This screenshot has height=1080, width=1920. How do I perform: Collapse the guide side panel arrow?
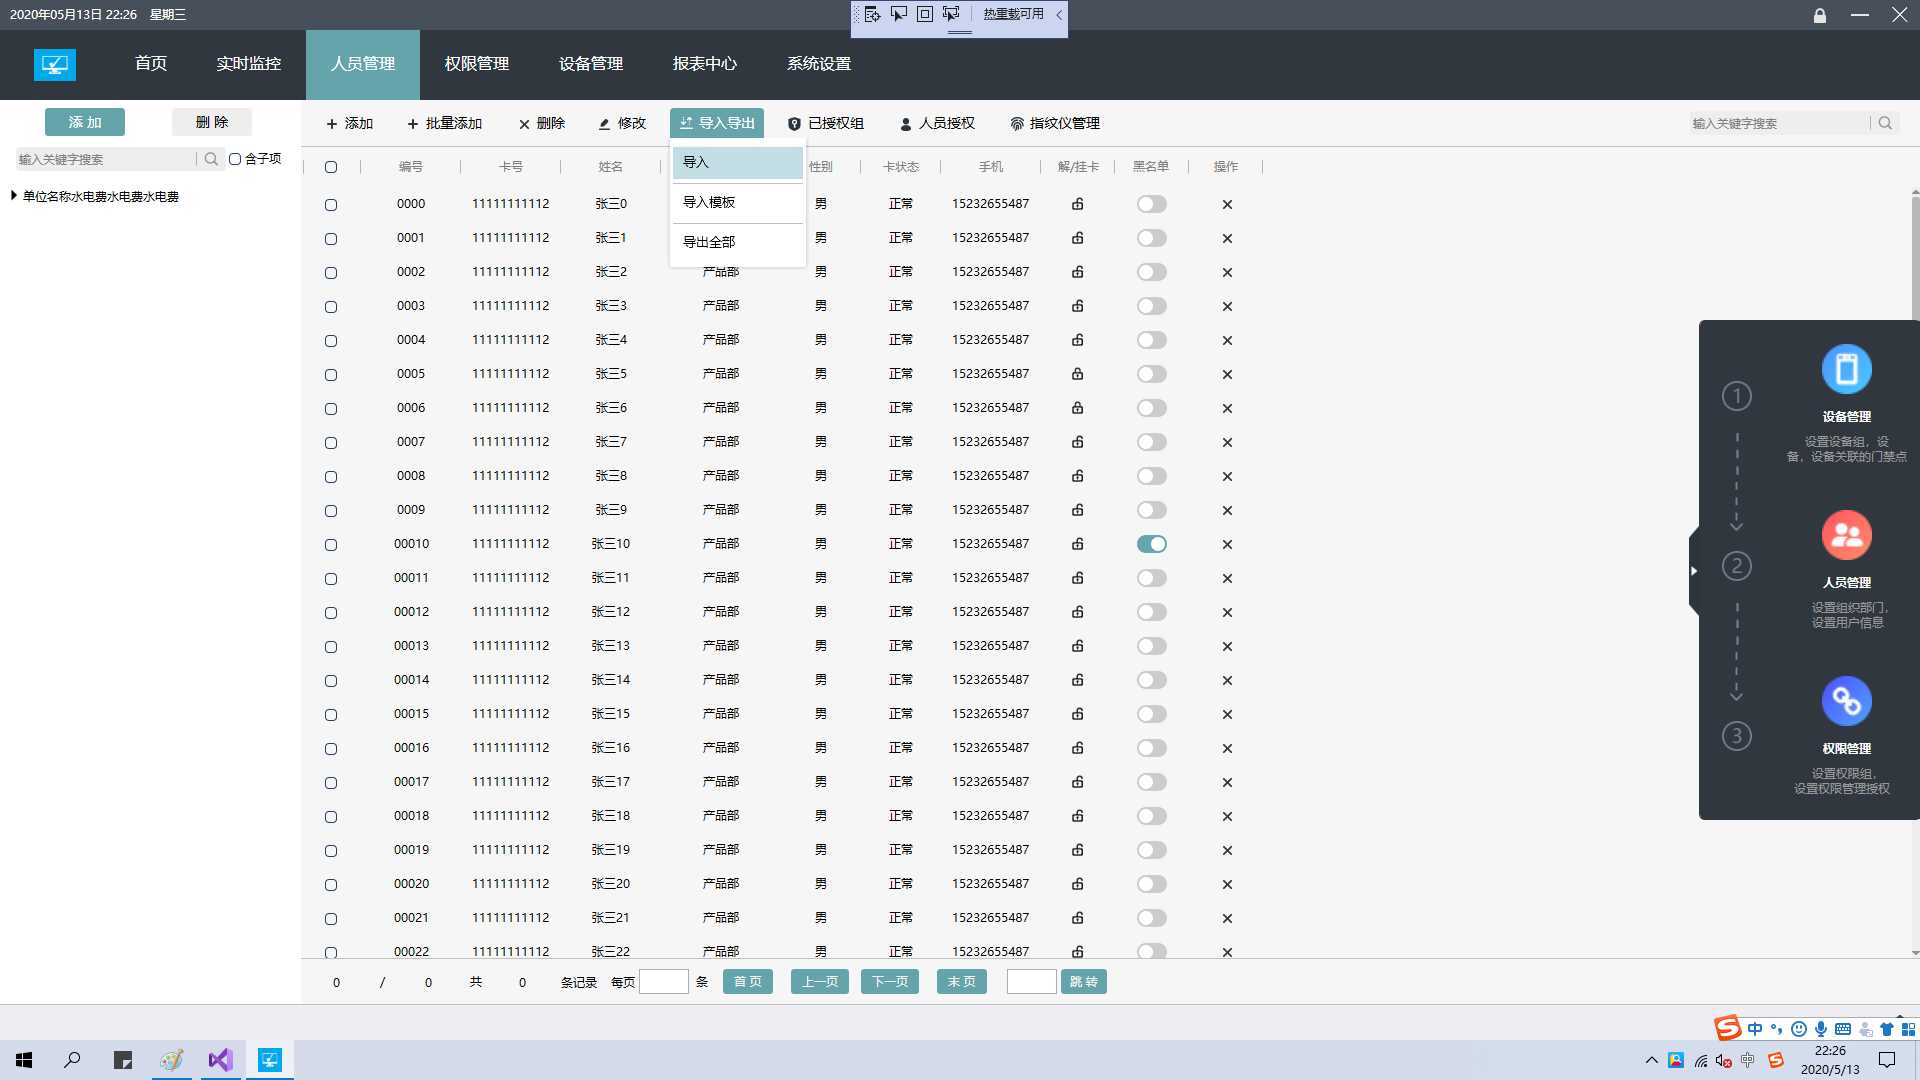click(1694, 571)
